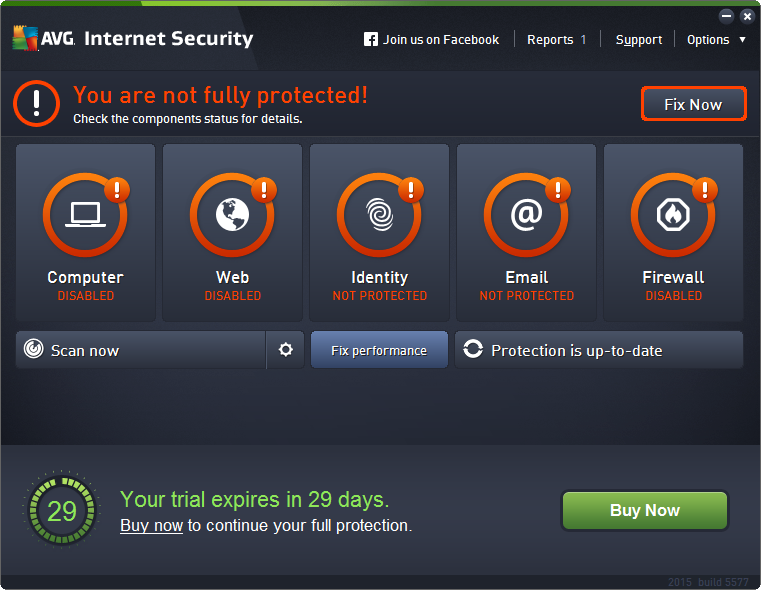This screenshot has width=761, height=590.
Task: Open the Support menu
Action: 639,40
